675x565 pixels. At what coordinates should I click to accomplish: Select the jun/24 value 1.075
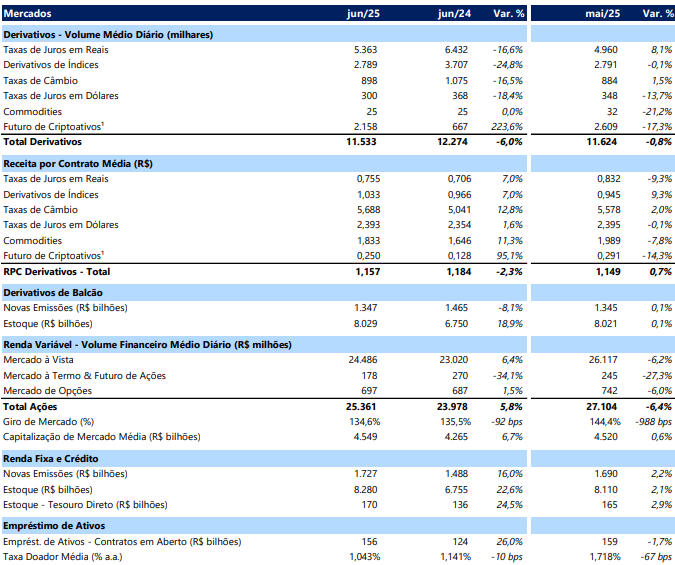click(456, 81)
